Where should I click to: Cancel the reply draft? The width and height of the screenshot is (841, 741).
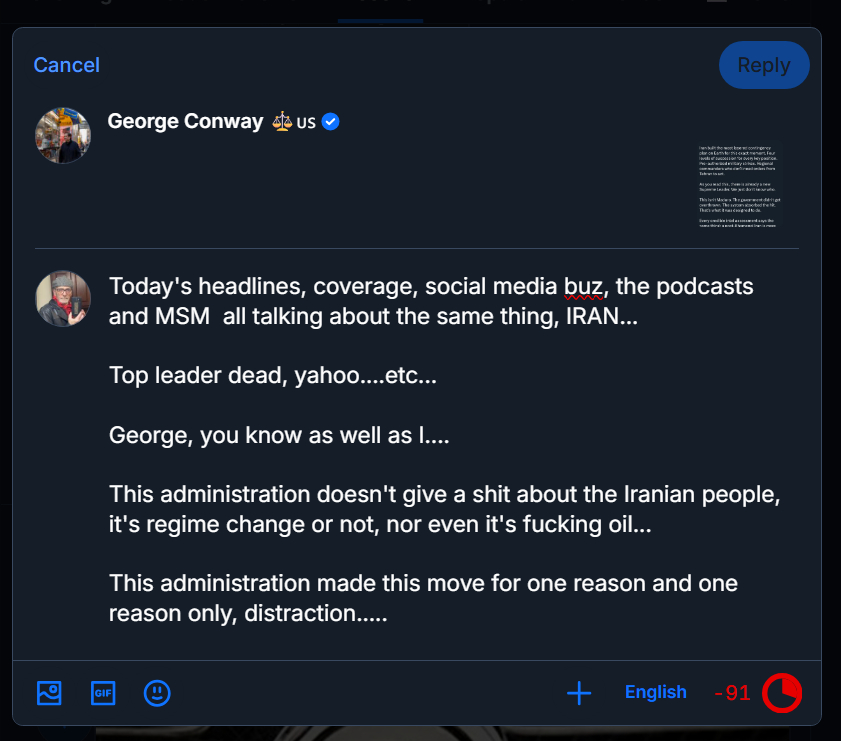(66, 65)
